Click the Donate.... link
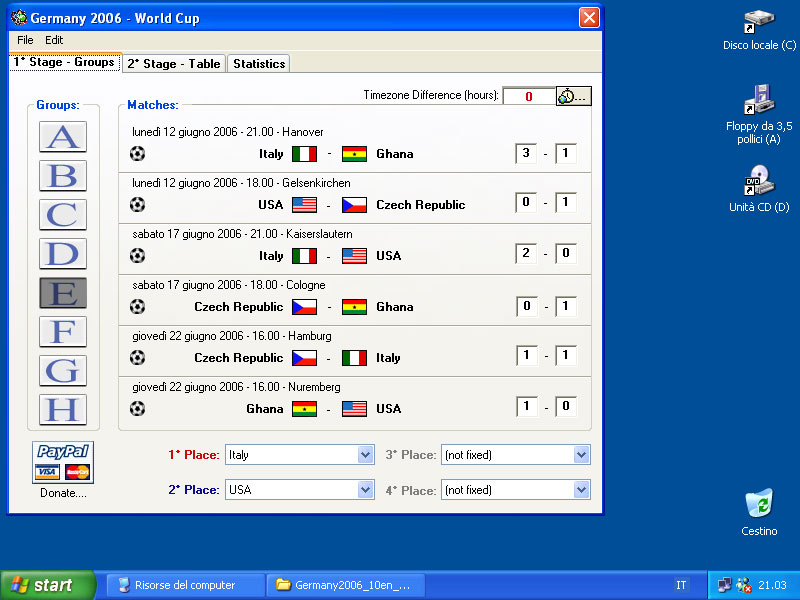The image size is (800, 600). pos(63,493)
